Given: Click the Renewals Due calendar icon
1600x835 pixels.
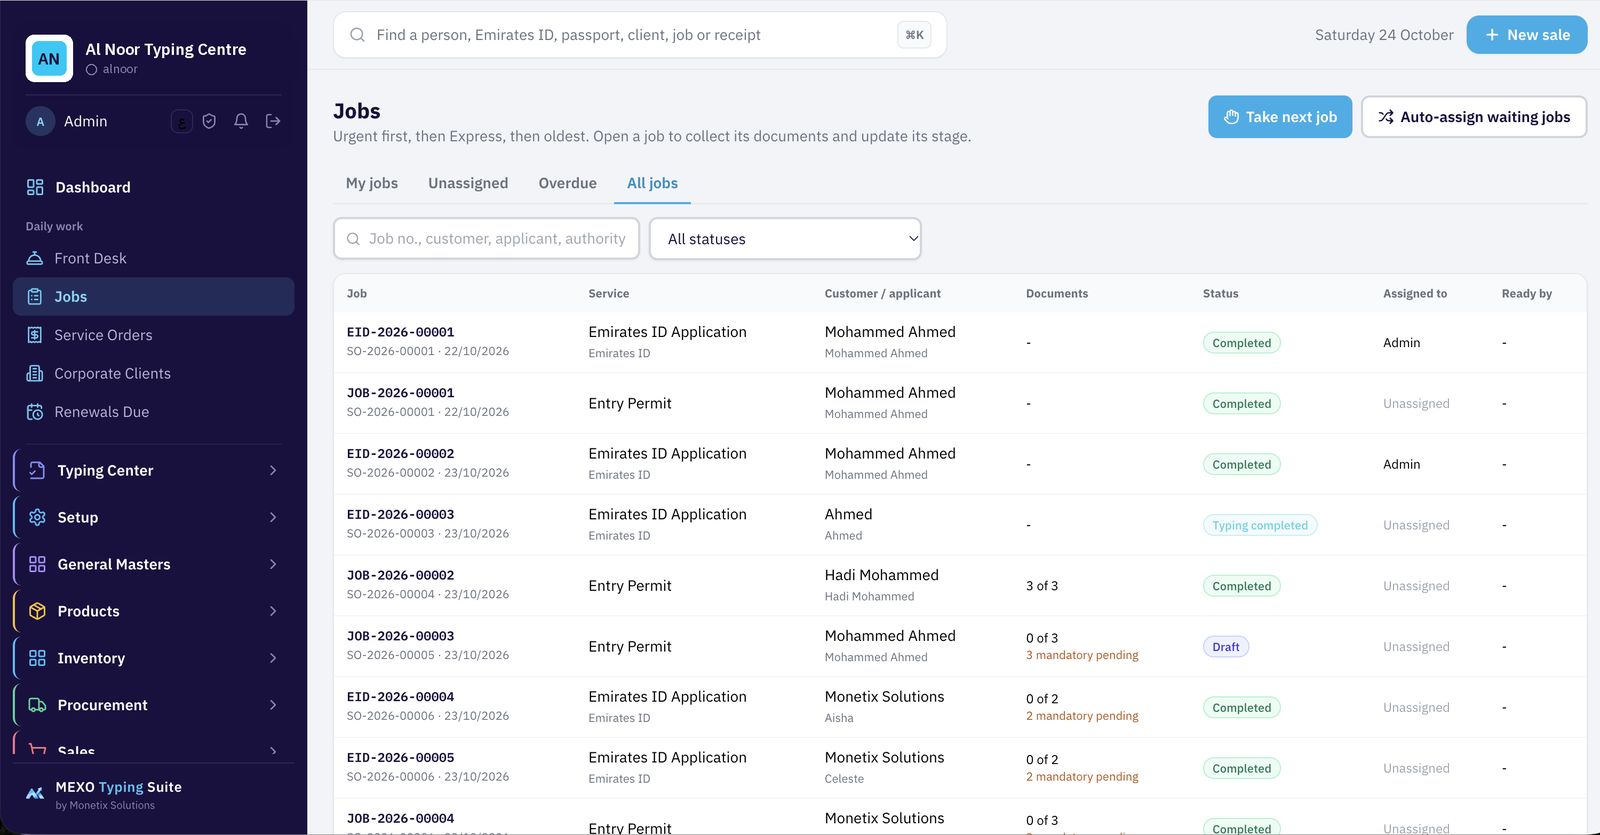Looking at the screenshot, I should pyautogui.click(x=35, y=412).
